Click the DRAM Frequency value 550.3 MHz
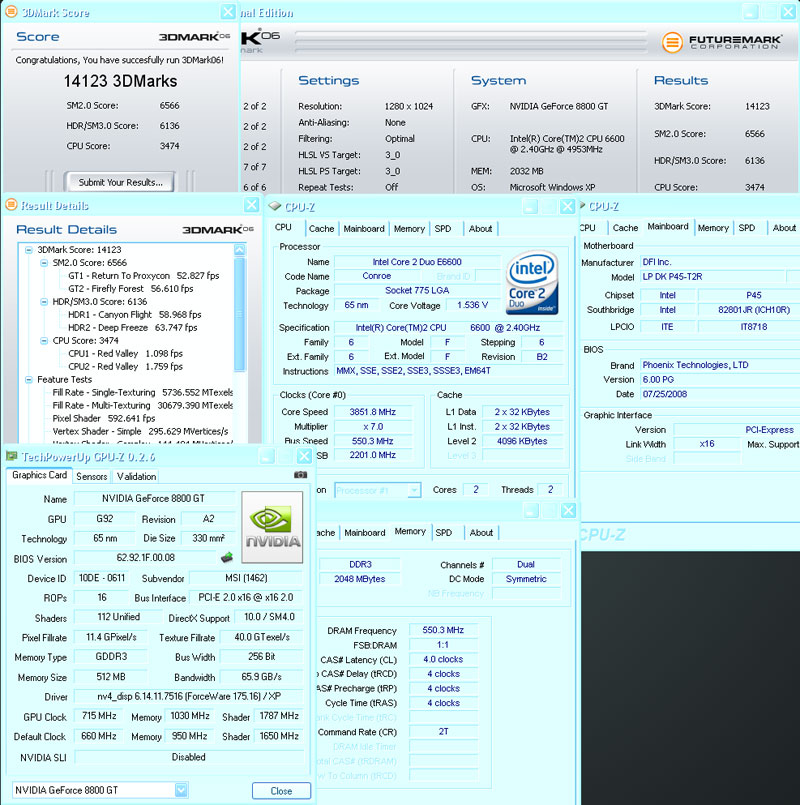800x805 pixels. click(x=443, y=630)
